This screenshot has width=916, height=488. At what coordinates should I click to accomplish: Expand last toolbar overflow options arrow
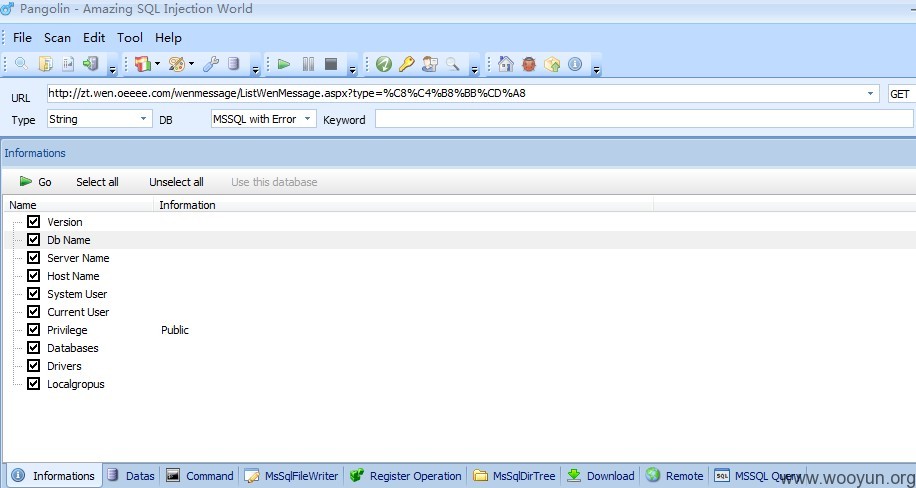tap(596, 70)
